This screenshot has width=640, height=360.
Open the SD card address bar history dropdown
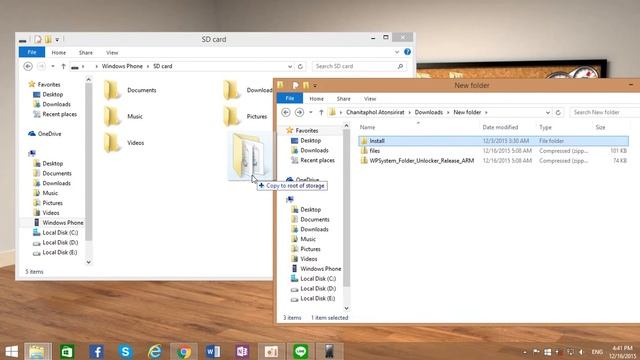(290, 66)
